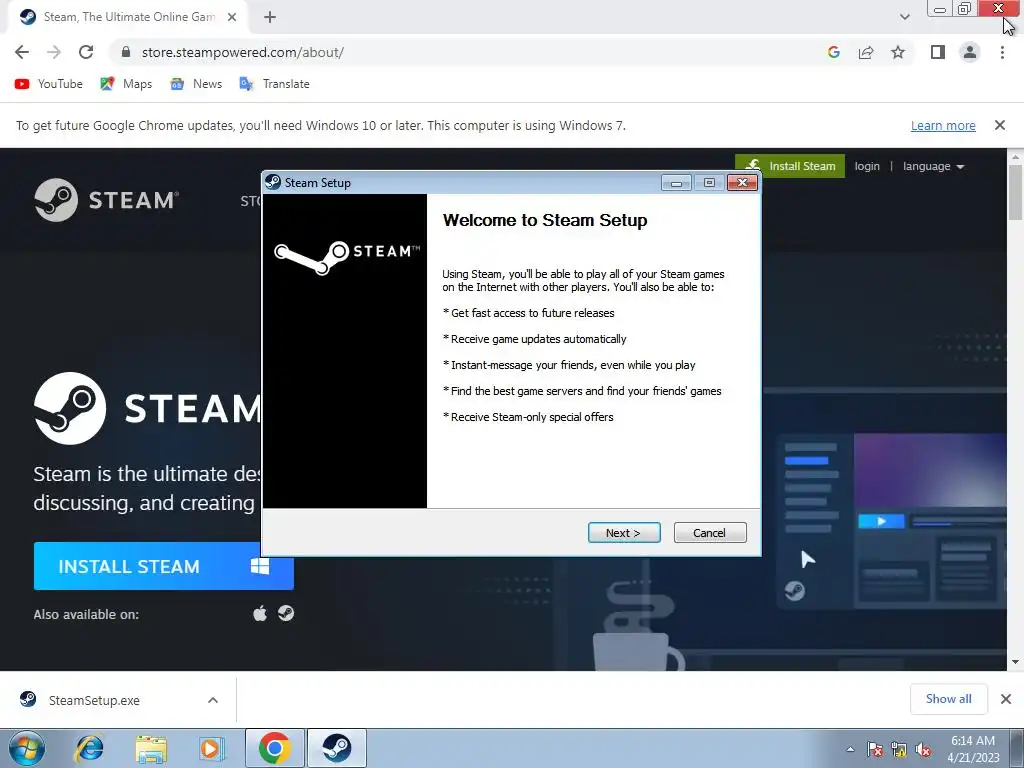Bookmark this page with star icon
1024x768 pixels.
898,52
